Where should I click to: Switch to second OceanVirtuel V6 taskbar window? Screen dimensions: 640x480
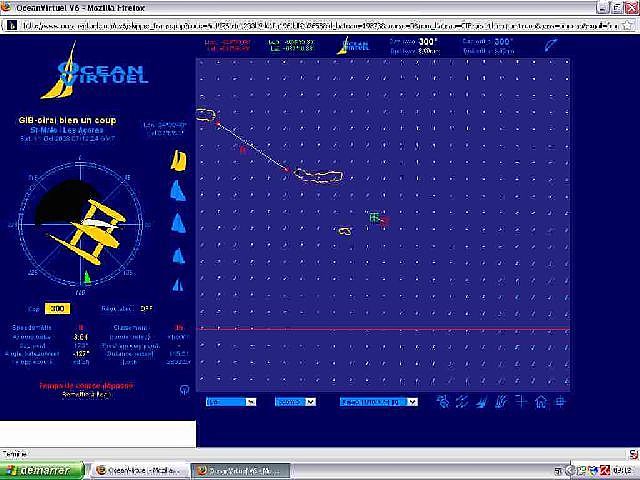238,469
